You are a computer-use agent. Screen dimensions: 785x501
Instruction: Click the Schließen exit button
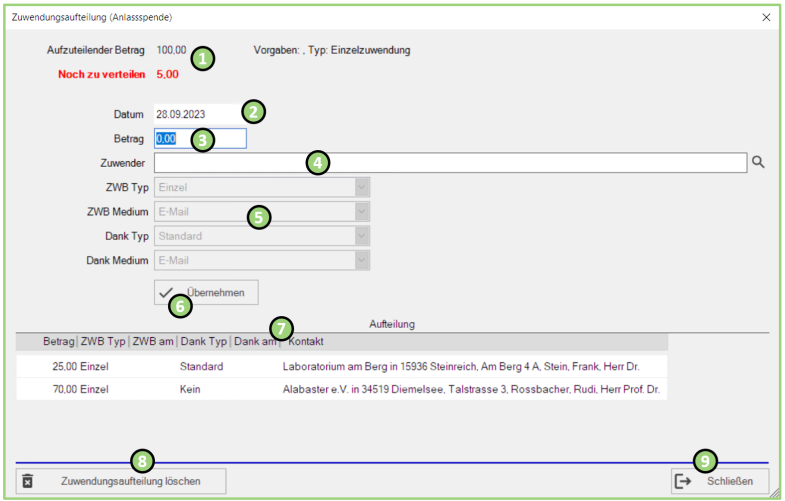tap(720, 481)
